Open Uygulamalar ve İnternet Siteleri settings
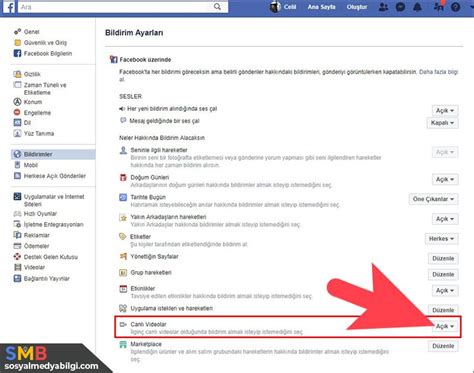The width and height of the screenshot is (474, 373). tap(54, 200)
